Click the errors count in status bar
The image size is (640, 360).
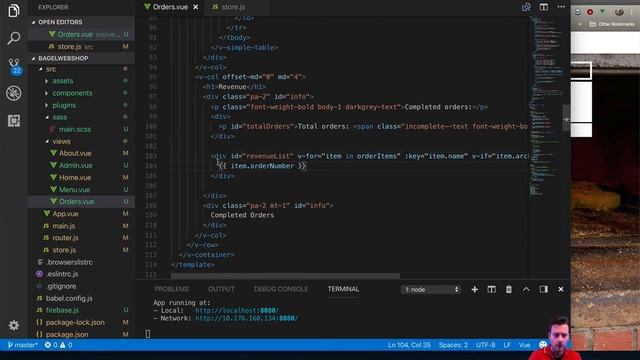click(x=51, y=345)
